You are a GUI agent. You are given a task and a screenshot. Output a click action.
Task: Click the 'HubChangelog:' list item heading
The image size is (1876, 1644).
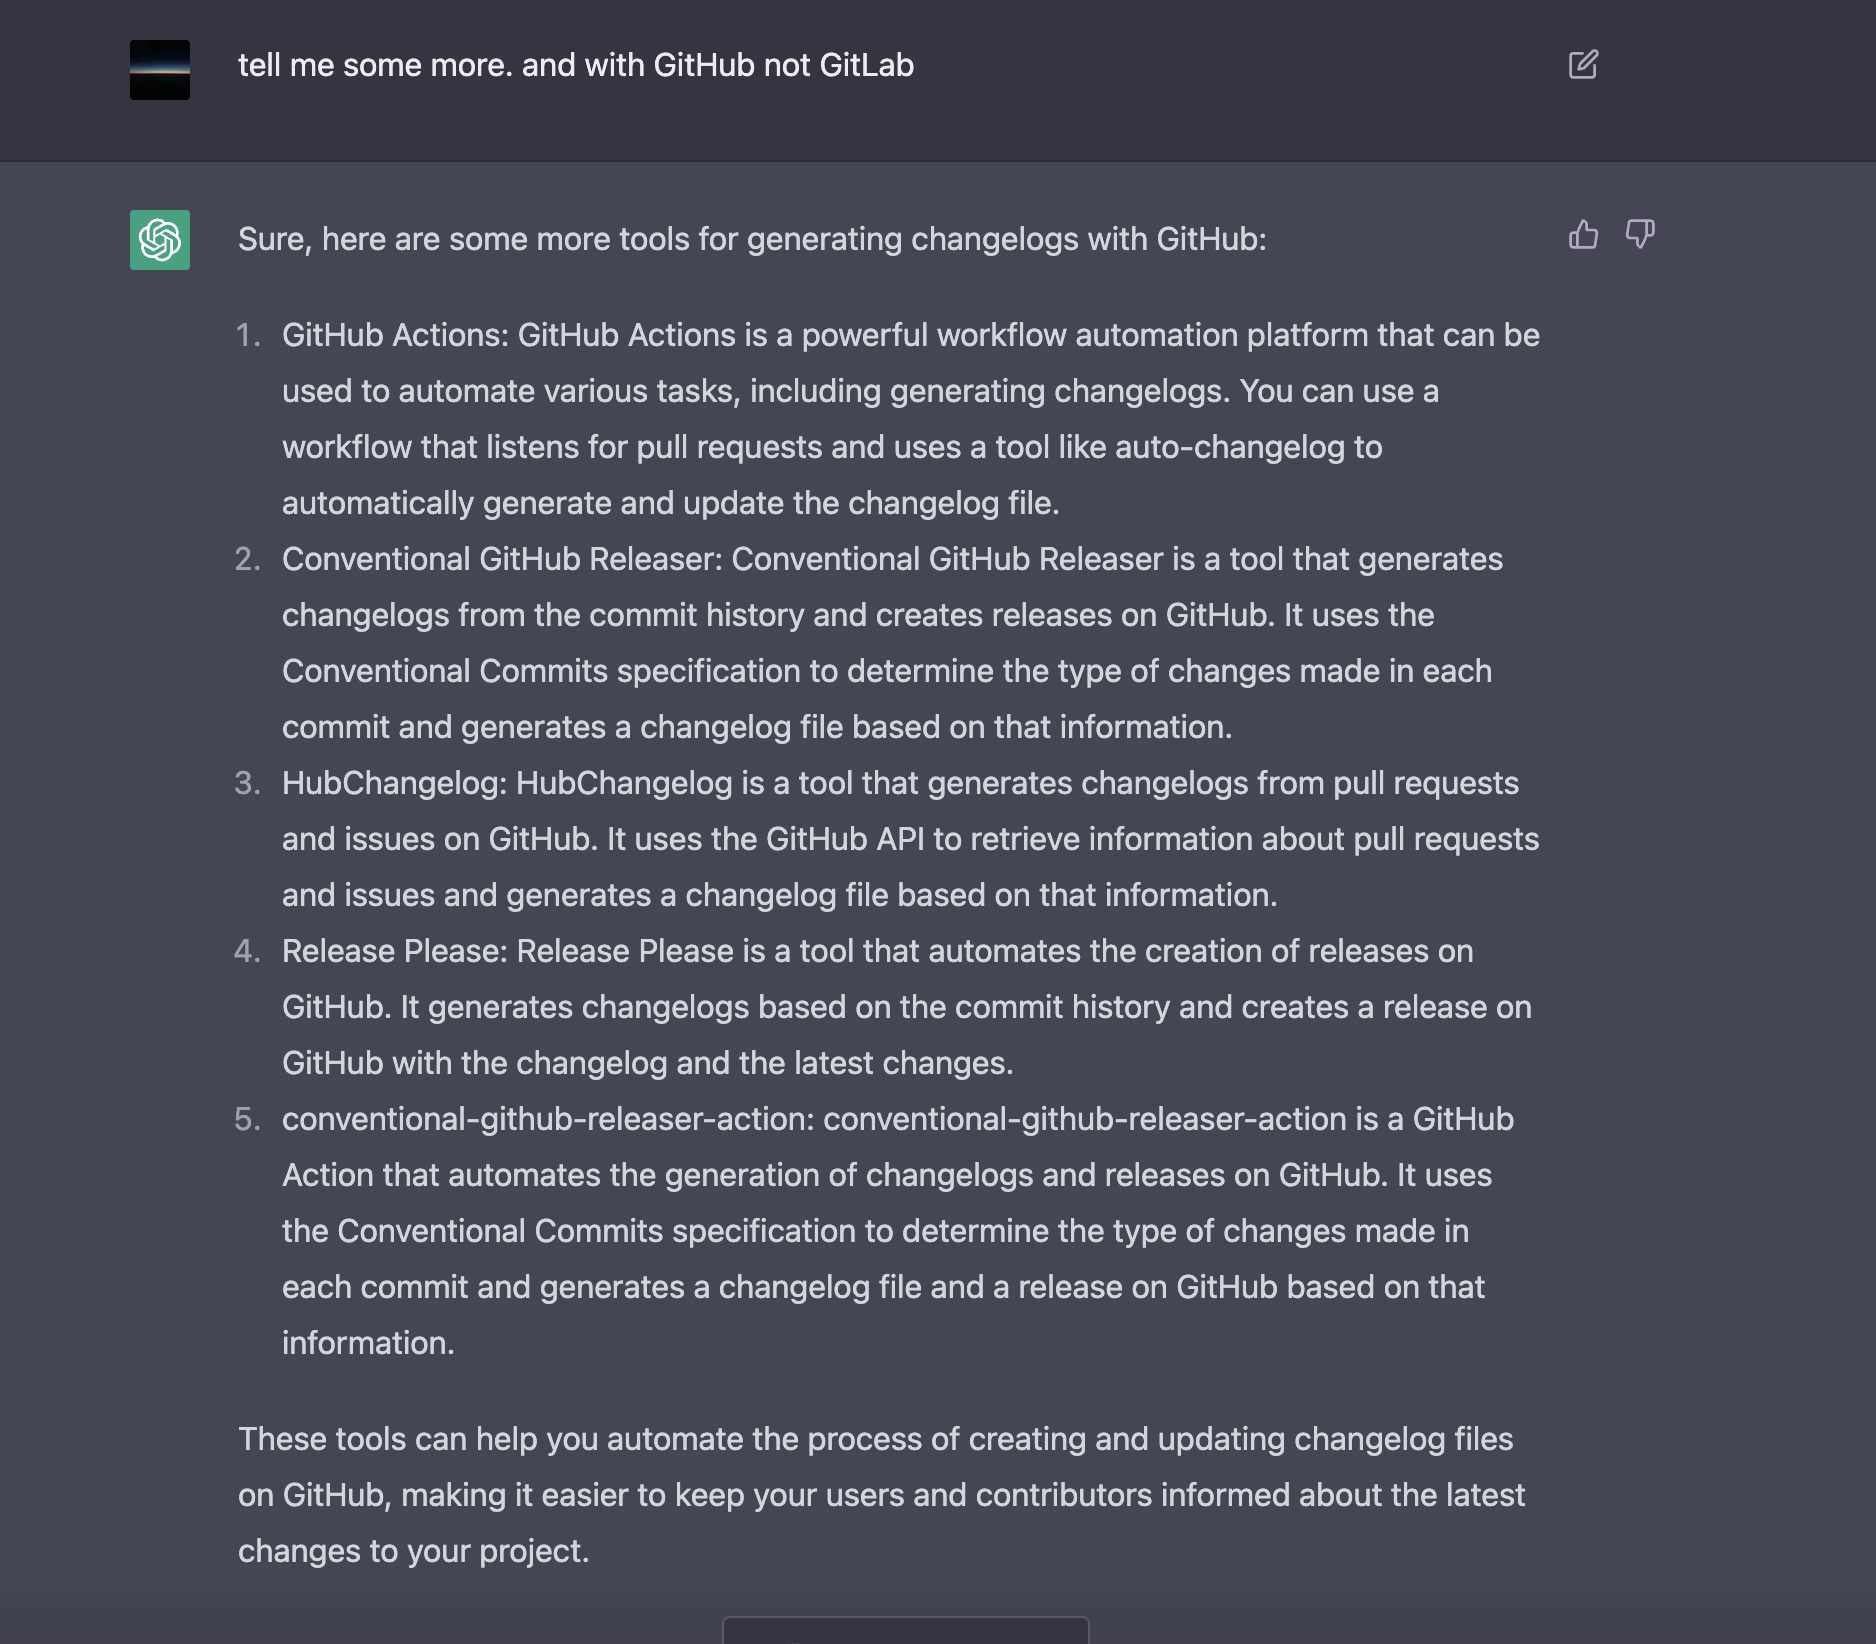[394, 783]
